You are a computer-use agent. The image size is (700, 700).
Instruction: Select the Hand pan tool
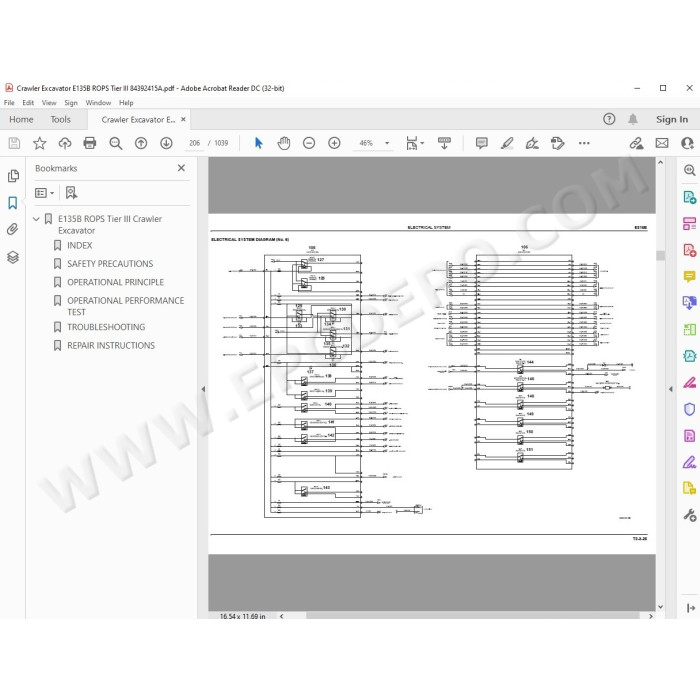click(283, 143)
